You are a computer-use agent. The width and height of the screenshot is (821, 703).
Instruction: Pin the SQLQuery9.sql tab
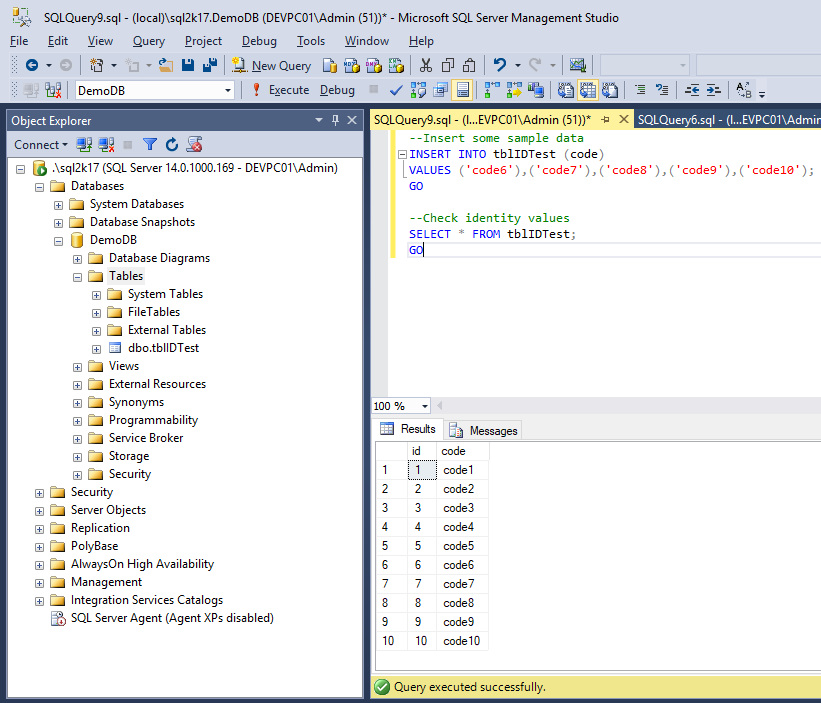pos(605,120)
